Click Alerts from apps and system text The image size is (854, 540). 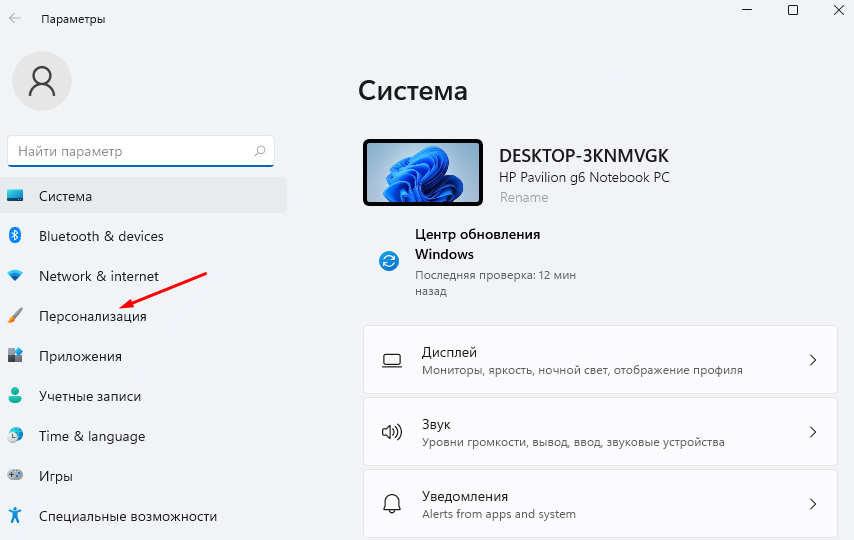pos(498,514)
